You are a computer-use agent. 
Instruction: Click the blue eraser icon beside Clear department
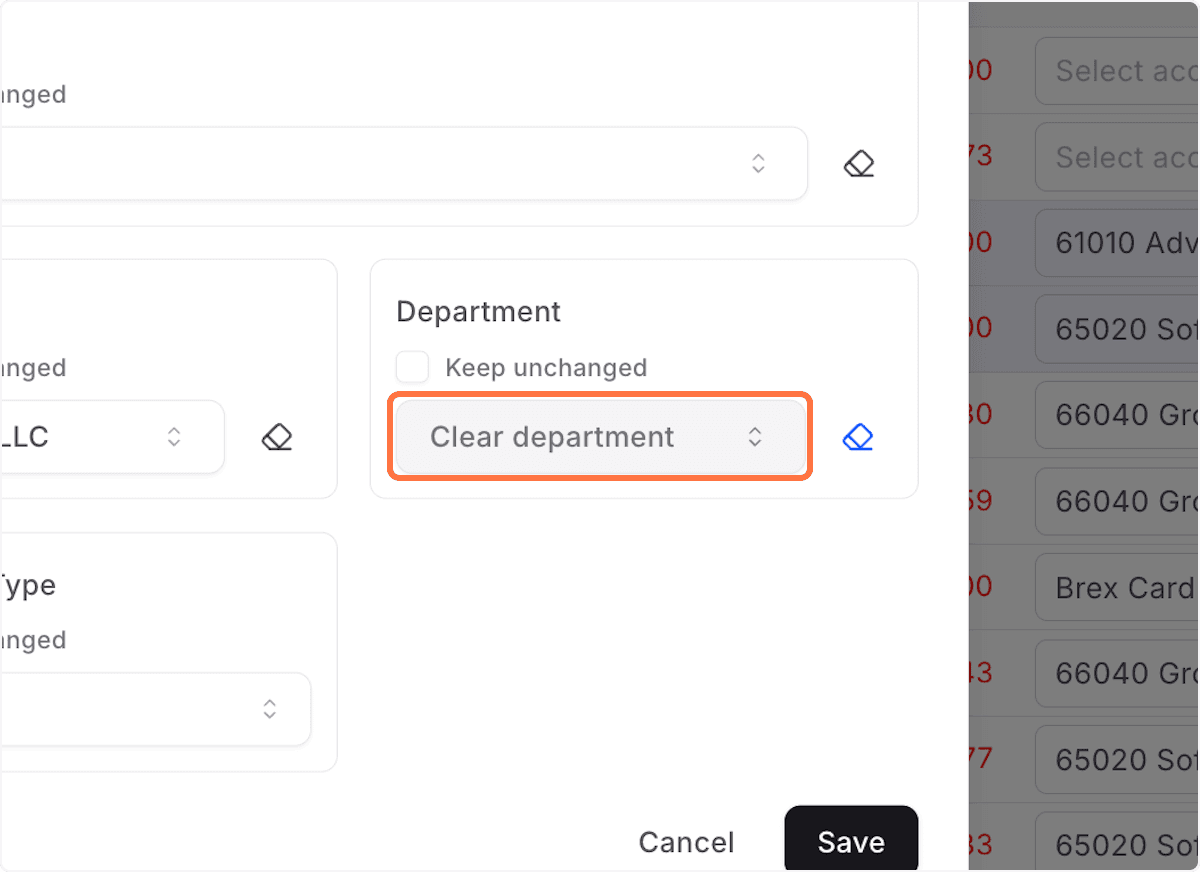click(858, 437)
